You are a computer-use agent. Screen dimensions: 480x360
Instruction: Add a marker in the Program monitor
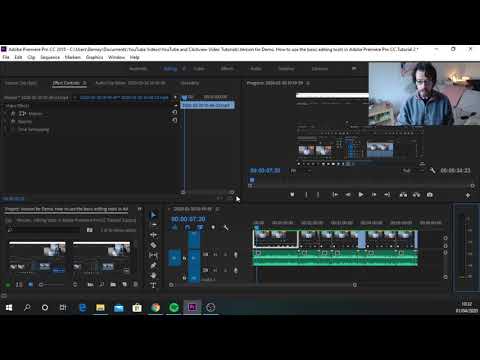point(292,195)
